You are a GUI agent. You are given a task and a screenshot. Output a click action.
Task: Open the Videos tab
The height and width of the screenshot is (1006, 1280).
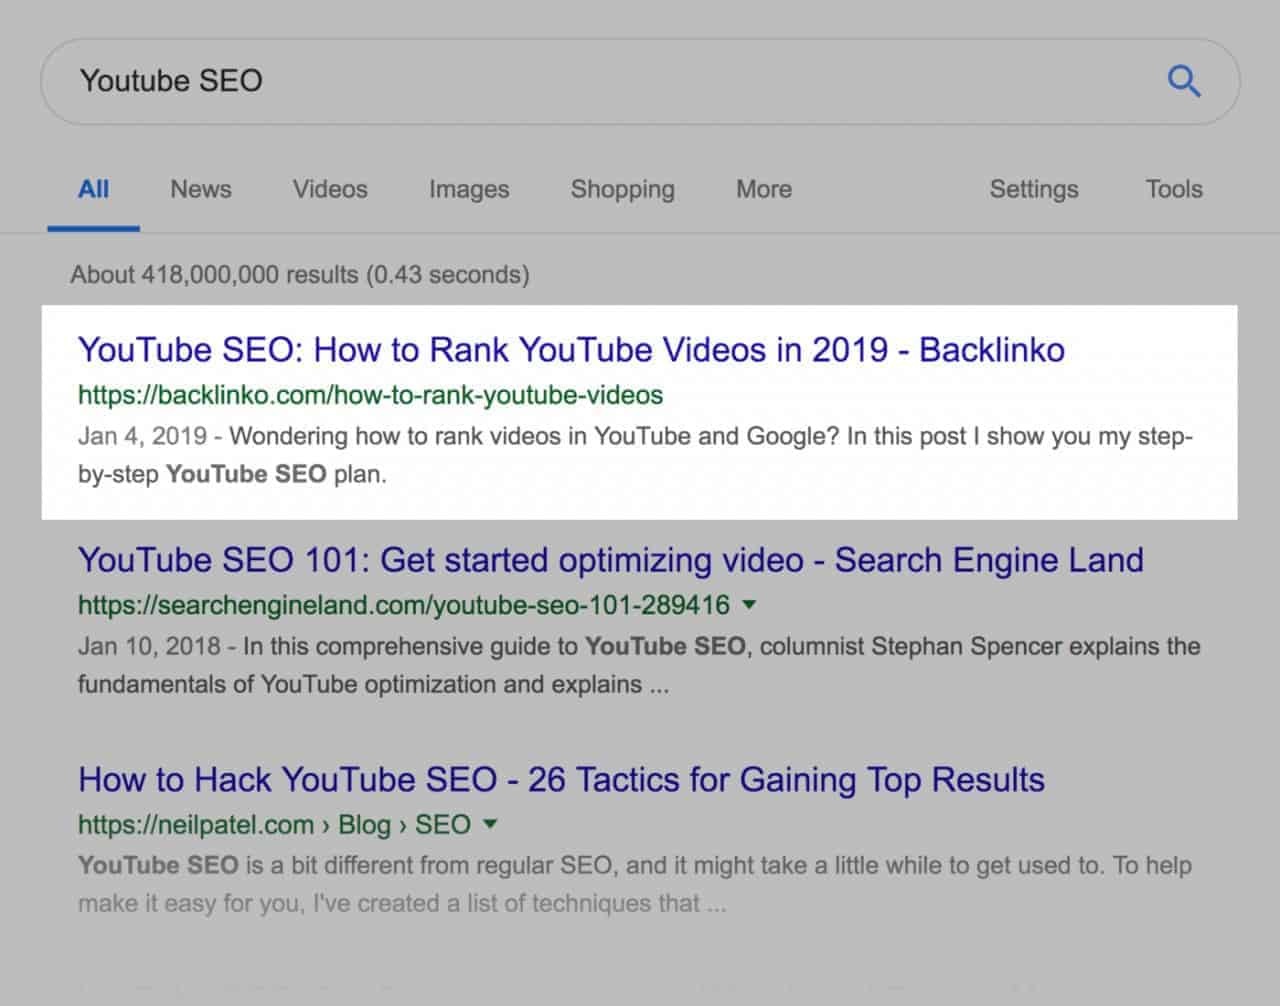pyautogui.click(x=330, y=189)
